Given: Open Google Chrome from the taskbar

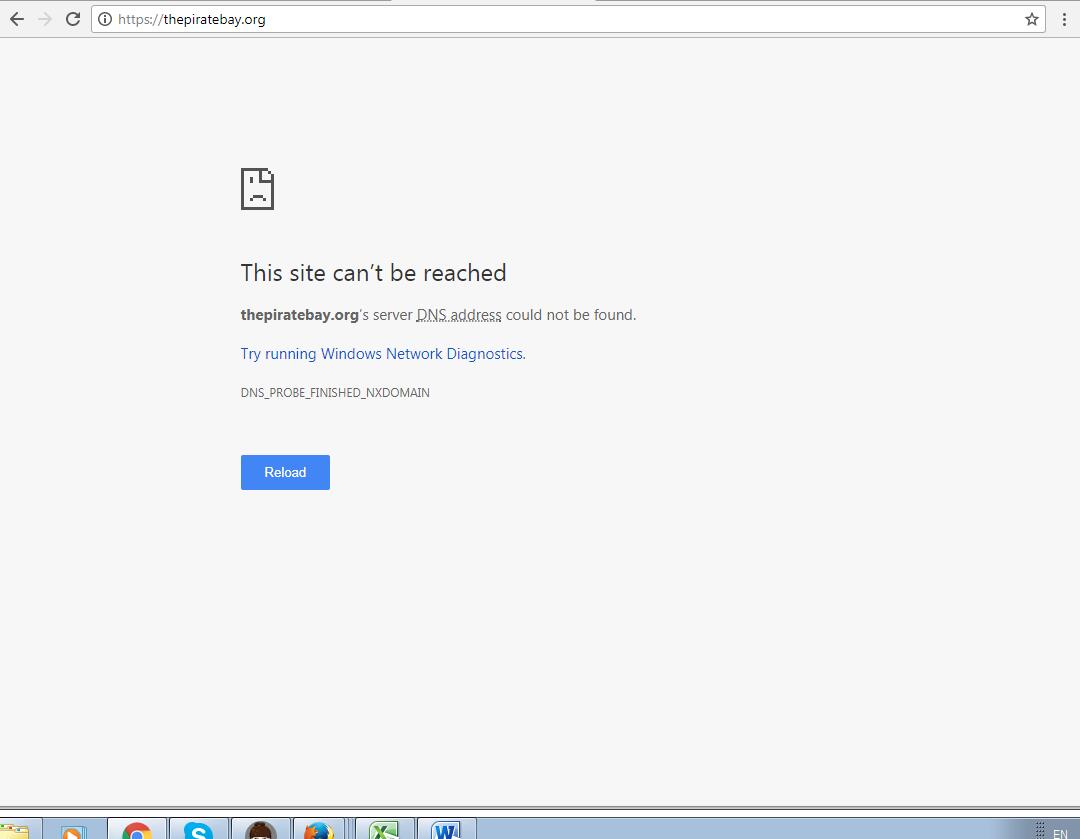Looking at the screenshot, I should [137, 829].
